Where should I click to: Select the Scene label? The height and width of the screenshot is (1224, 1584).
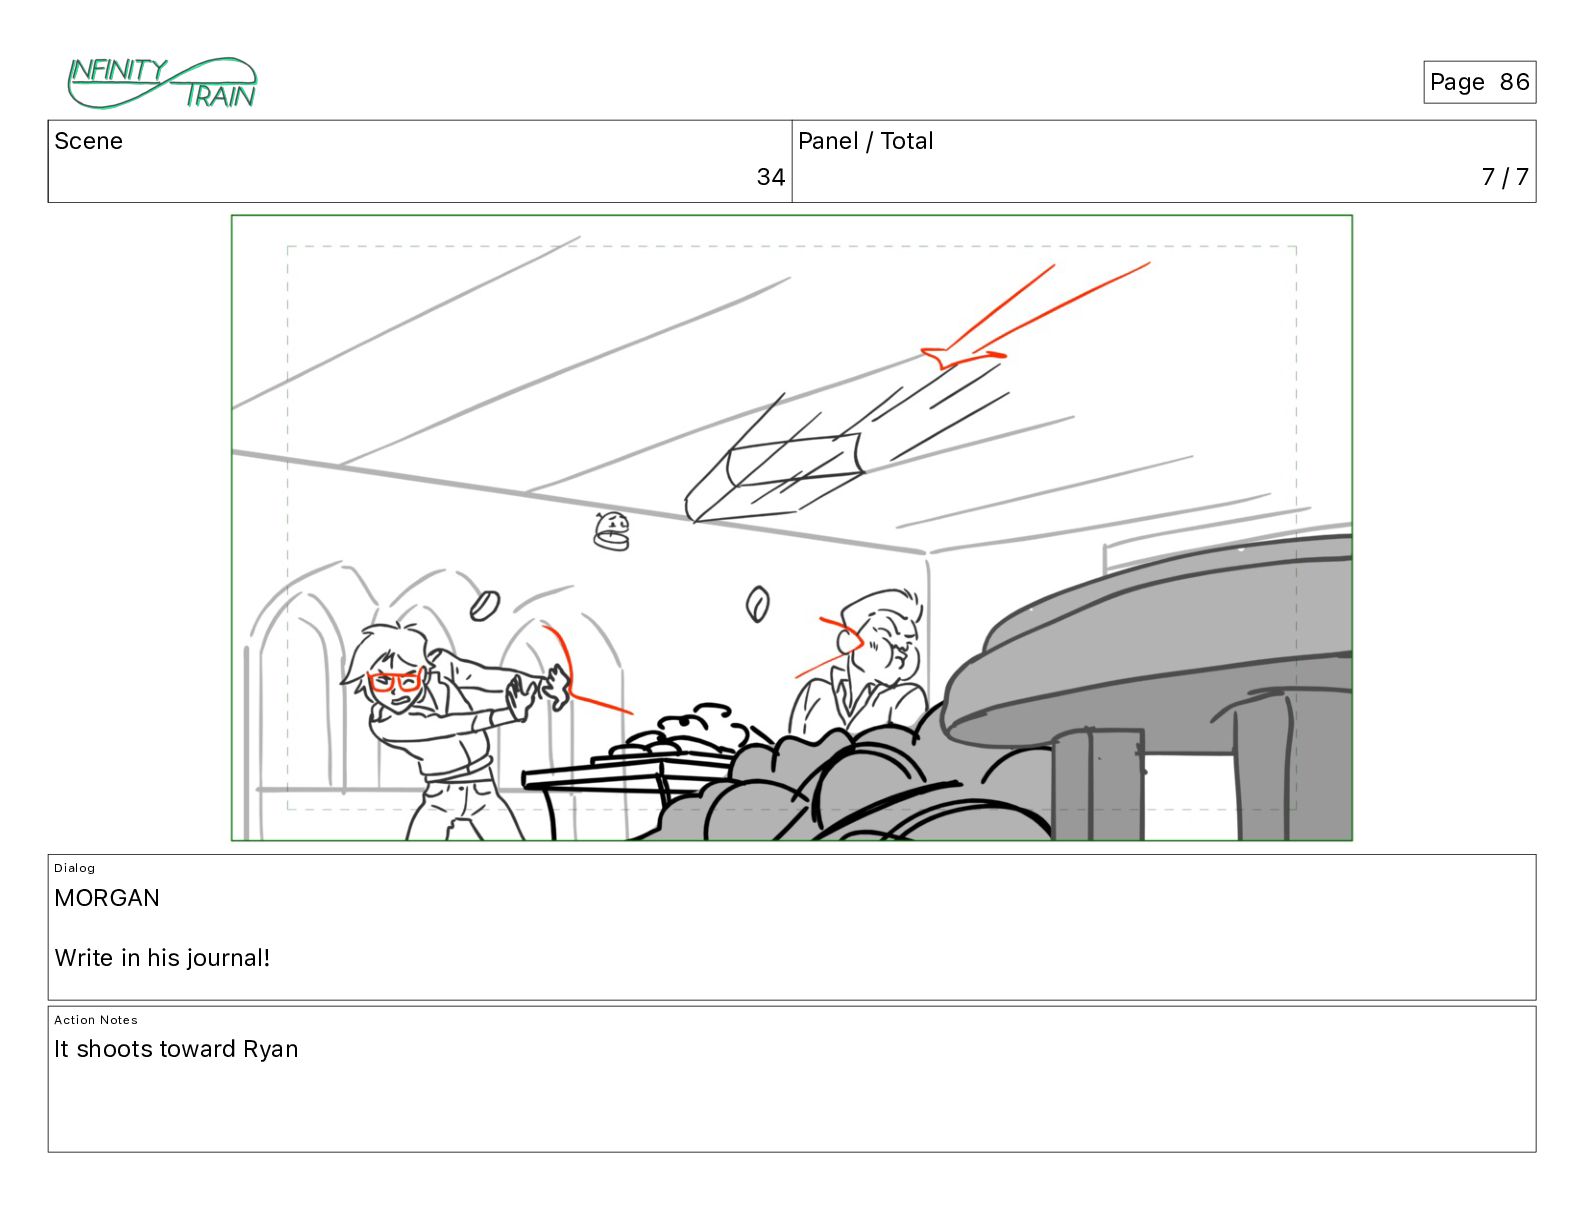[88, 141]
